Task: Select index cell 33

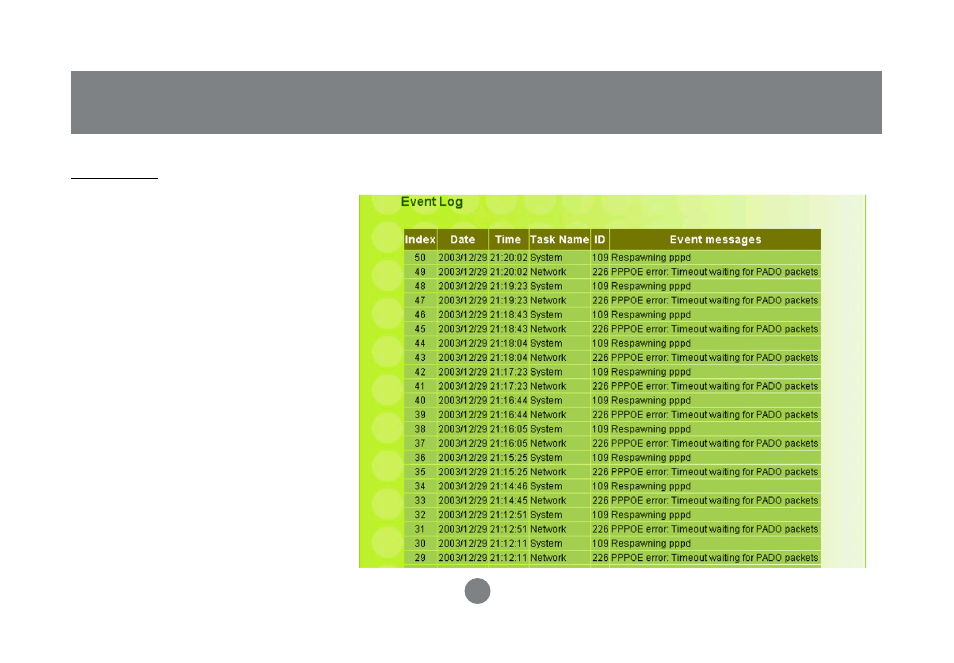Action: pyautogui.click(x=420, y=501)
